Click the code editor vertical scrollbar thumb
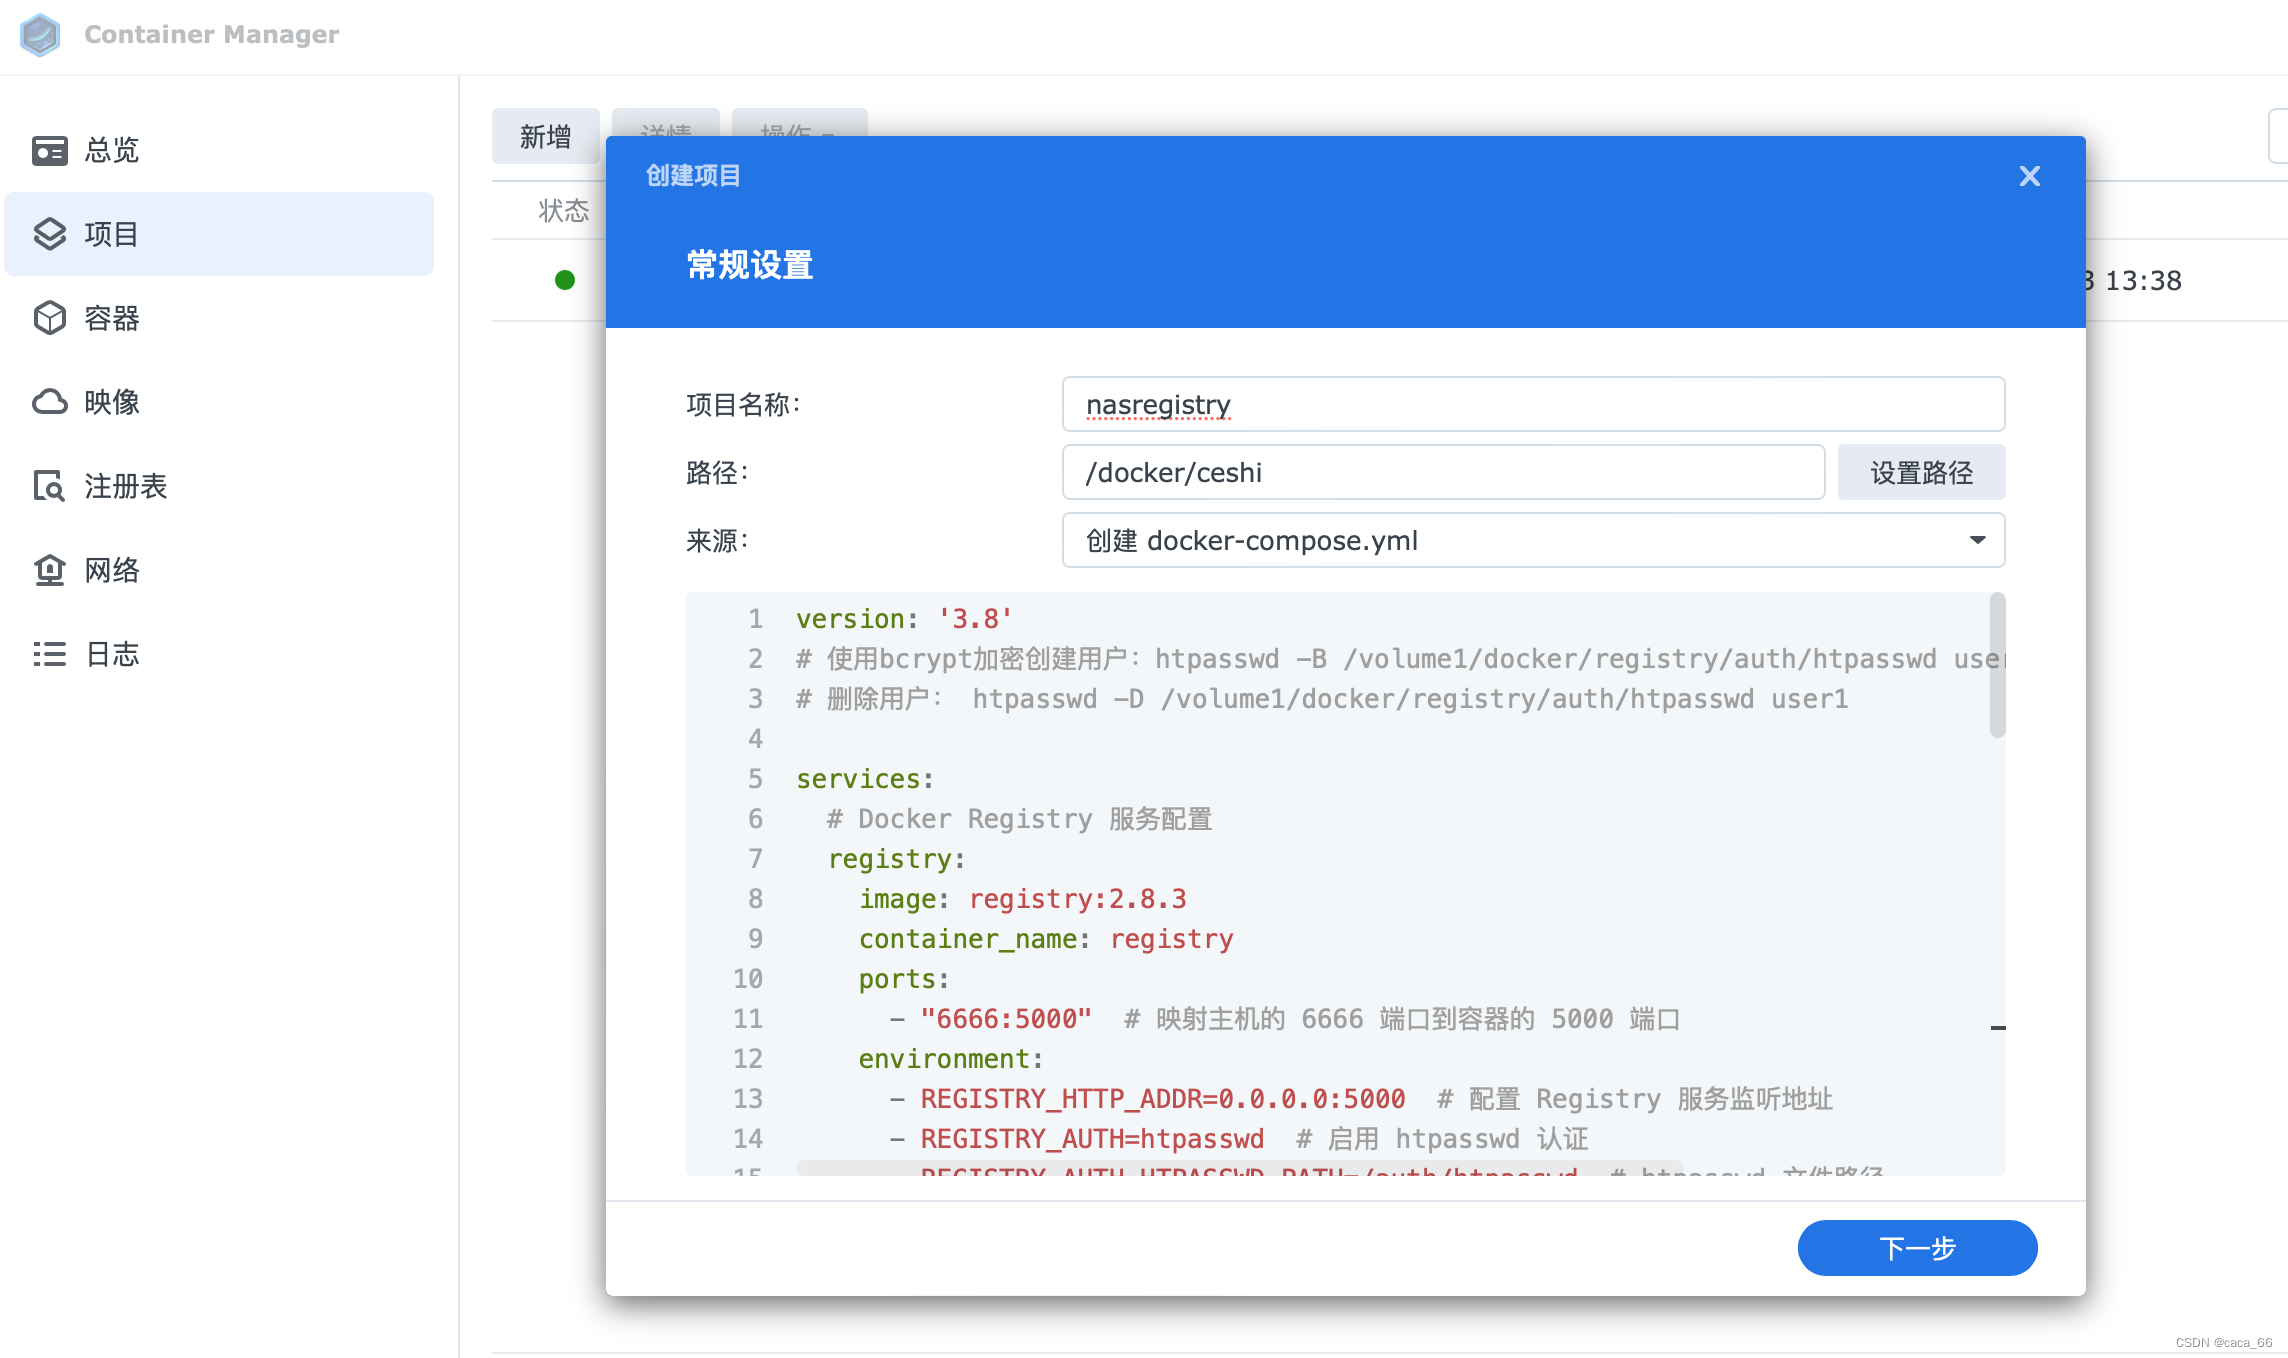The width and height of the screenshot is (2288, 1358). coord(1996,665)
